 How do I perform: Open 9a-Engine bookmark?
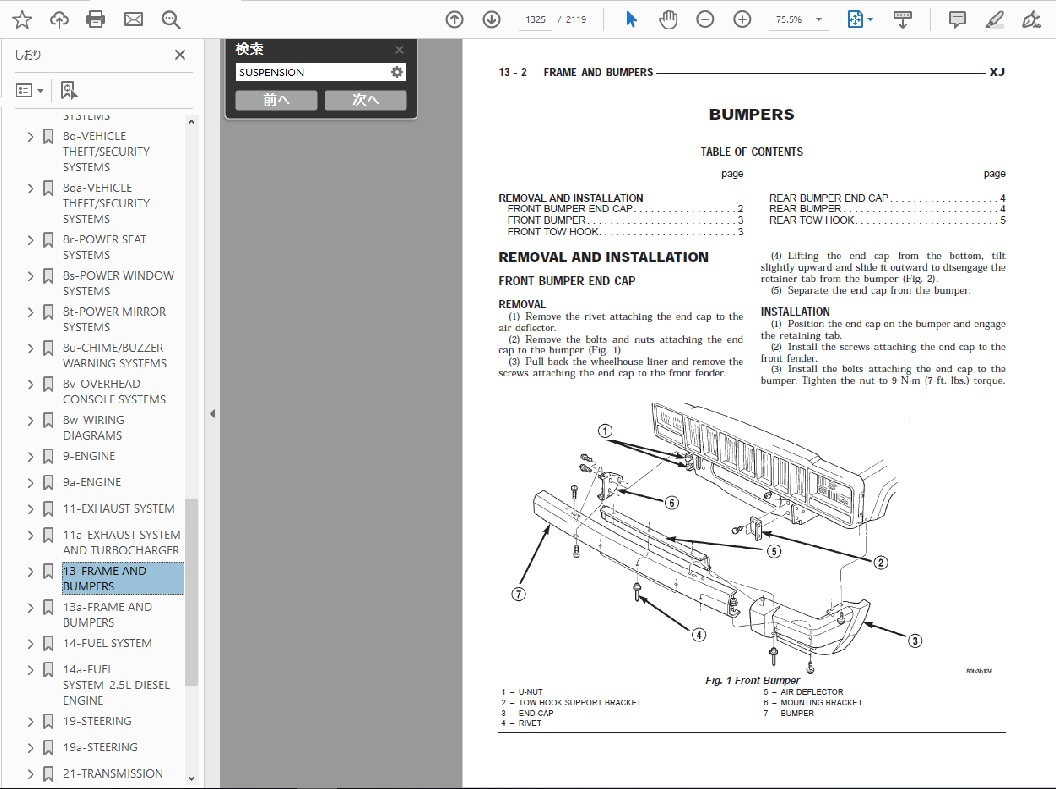tap(92, 482)
